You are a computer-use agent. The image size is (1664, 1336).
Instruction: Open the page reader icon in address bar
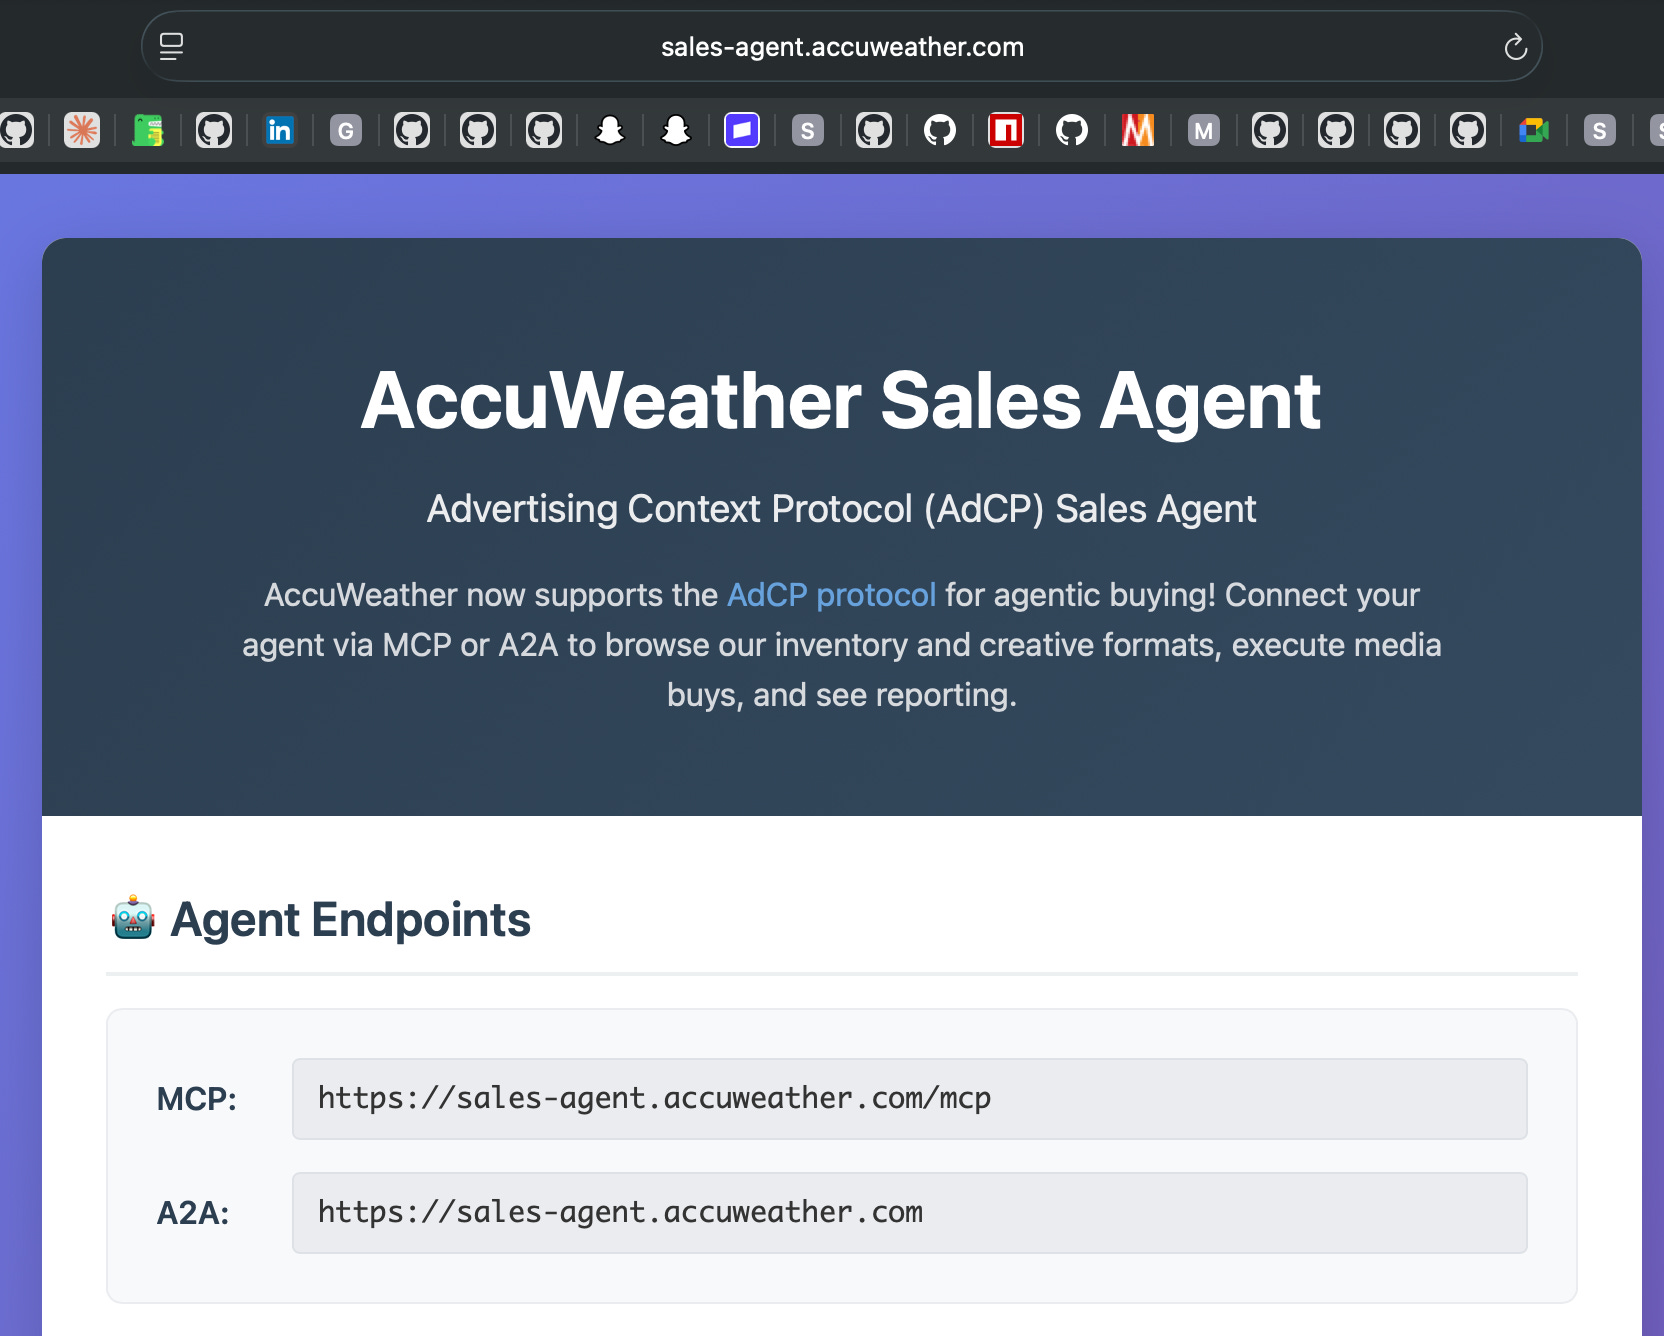[171, 47]
